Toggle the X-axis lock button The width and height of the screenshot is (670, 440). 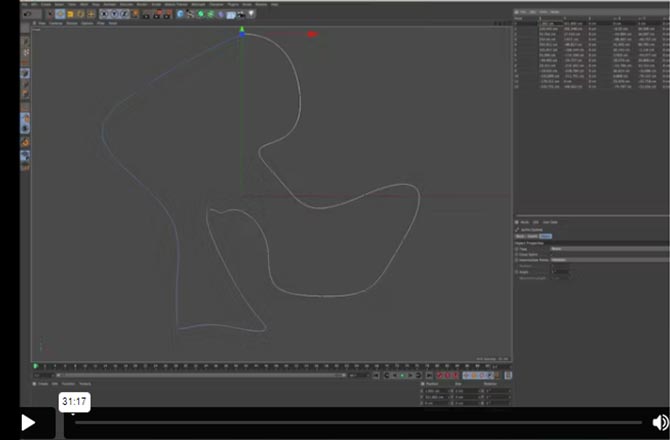103,14
